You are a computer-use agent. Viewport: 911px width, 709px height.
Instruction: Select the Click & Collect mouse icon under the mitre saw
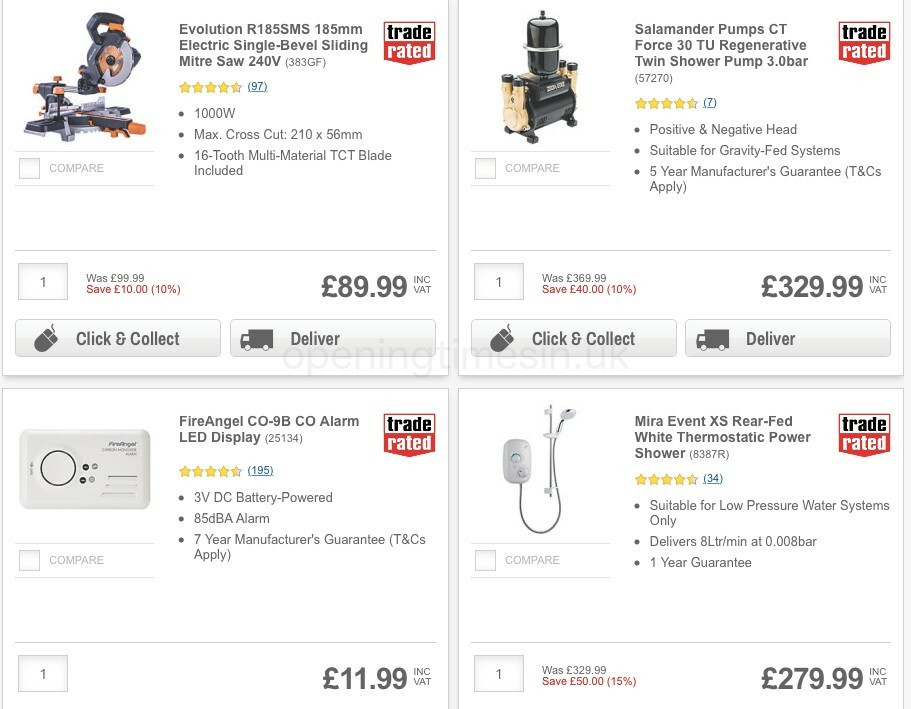(46, 338)
